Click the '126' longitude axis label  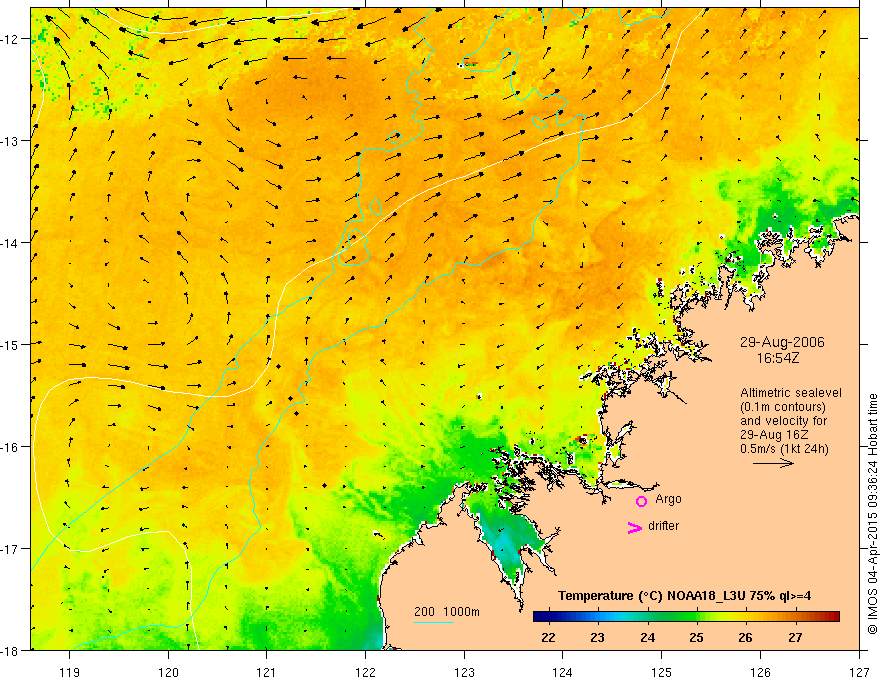[760, 673]
